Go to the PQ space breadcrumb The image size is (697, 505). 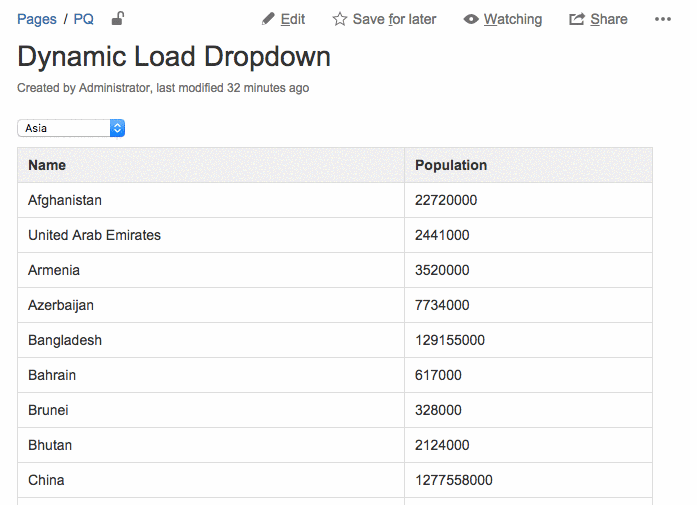84,19
